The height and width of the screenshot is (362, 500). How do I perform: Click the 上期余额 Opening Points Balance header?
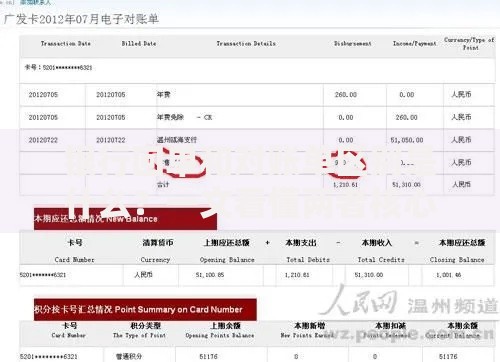pyautogui.click(x=220, y=330)
